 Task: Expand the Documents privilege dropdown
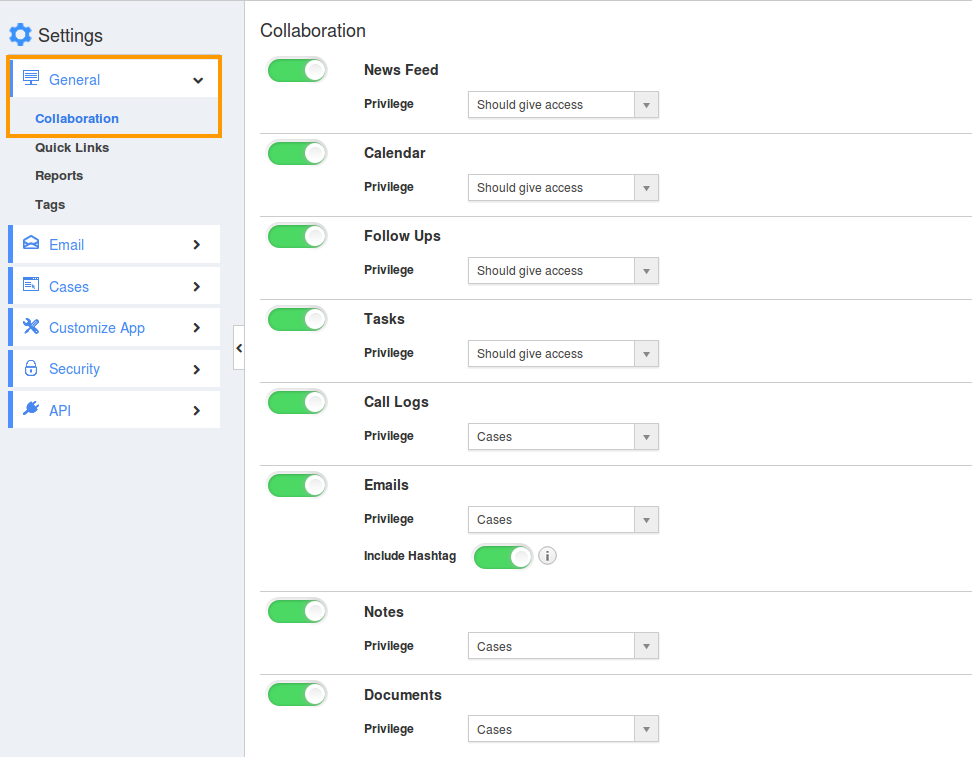click(563, 730)
